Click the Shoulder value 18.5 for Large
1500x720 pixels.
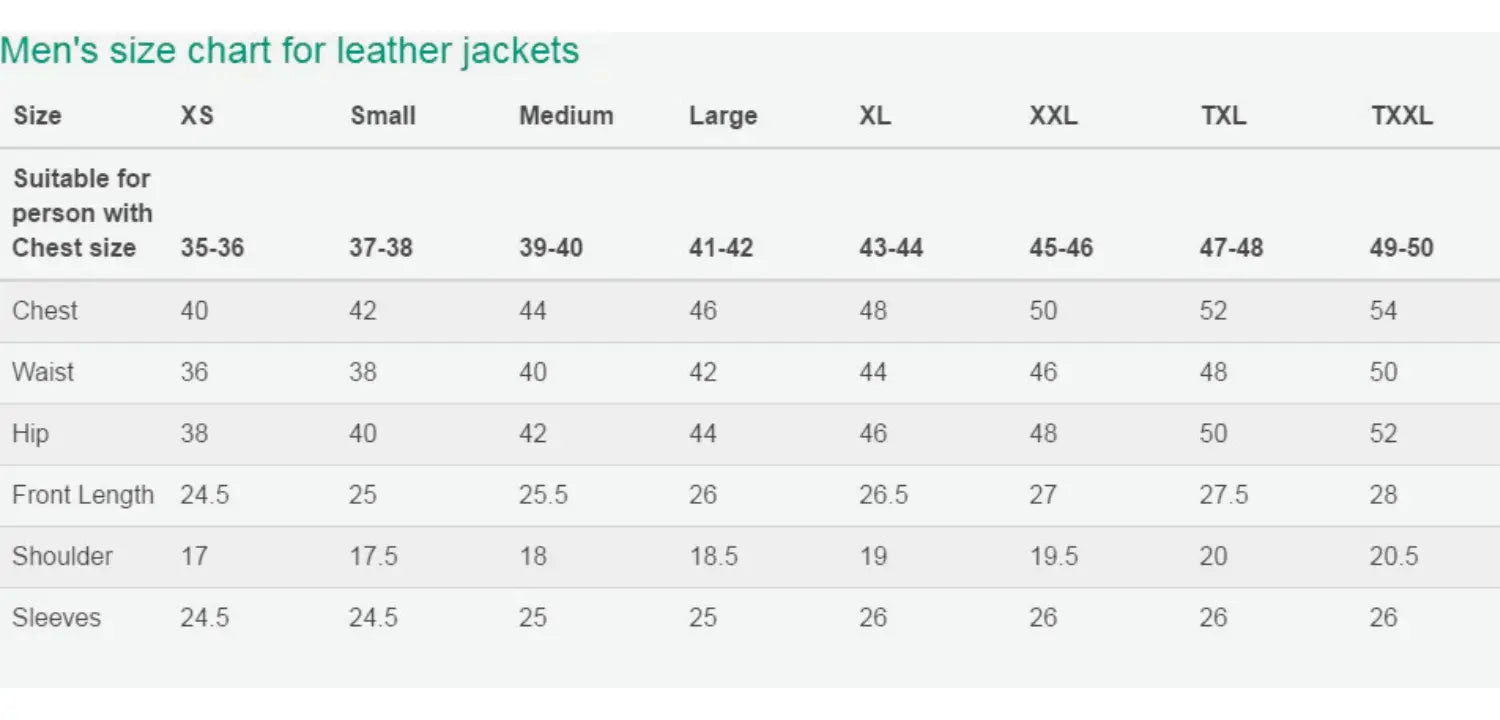pos(713,556)
